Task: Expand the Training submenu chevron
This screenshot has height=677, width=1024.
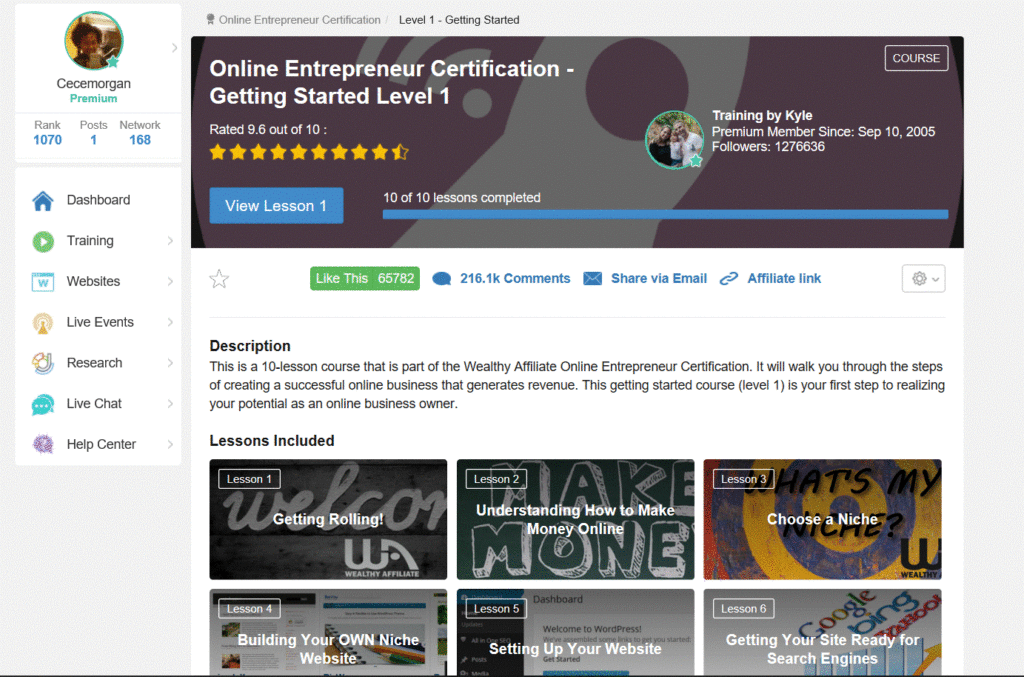Action: click(170, 241)
